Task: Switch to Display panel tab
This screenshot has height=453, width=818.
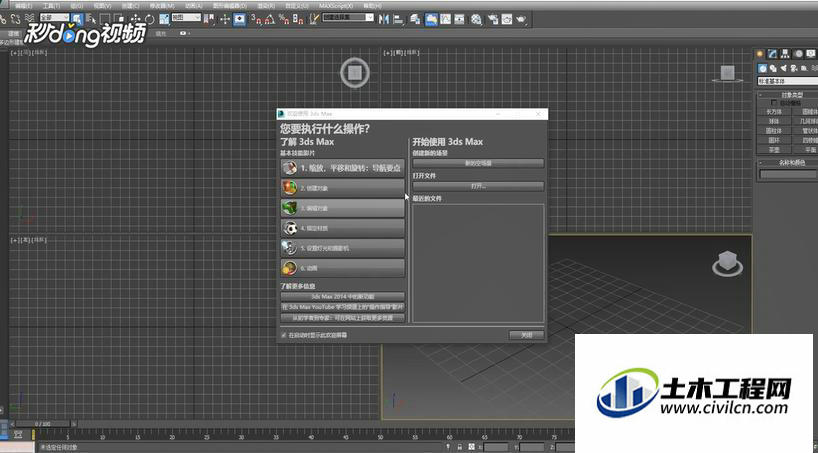Action: (x=811, y=54)
